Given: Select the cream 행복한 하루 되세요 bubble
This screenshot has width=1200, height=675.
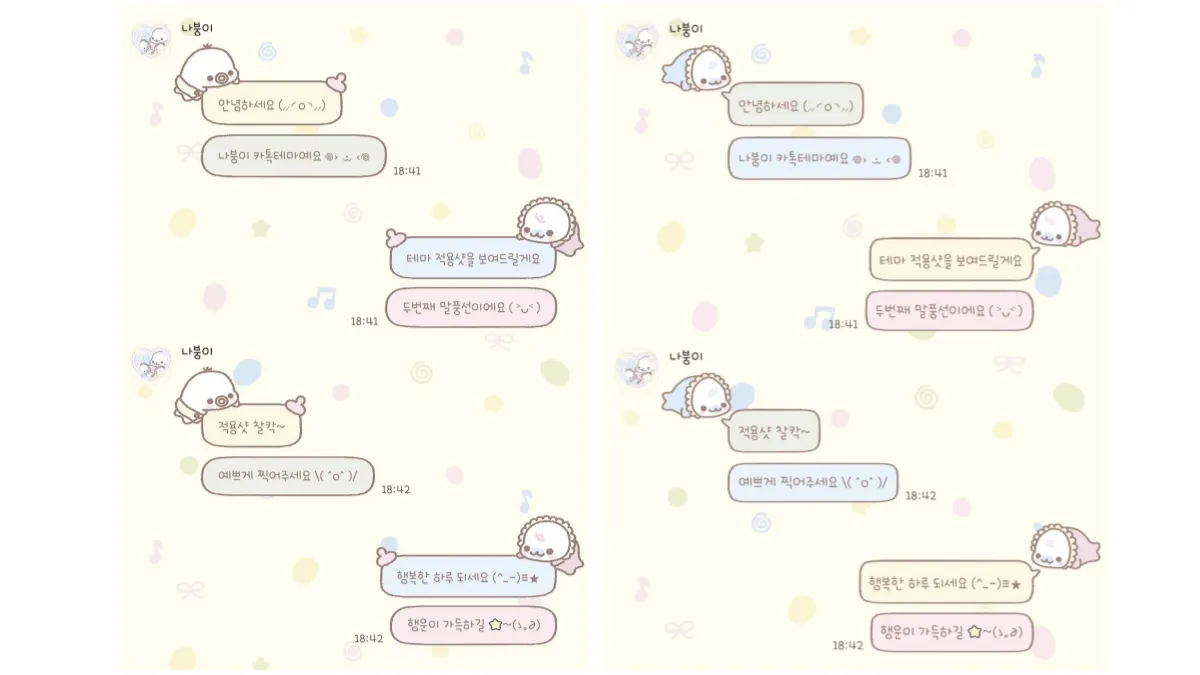Looking at the screenshot, I should tap(945, 582).
